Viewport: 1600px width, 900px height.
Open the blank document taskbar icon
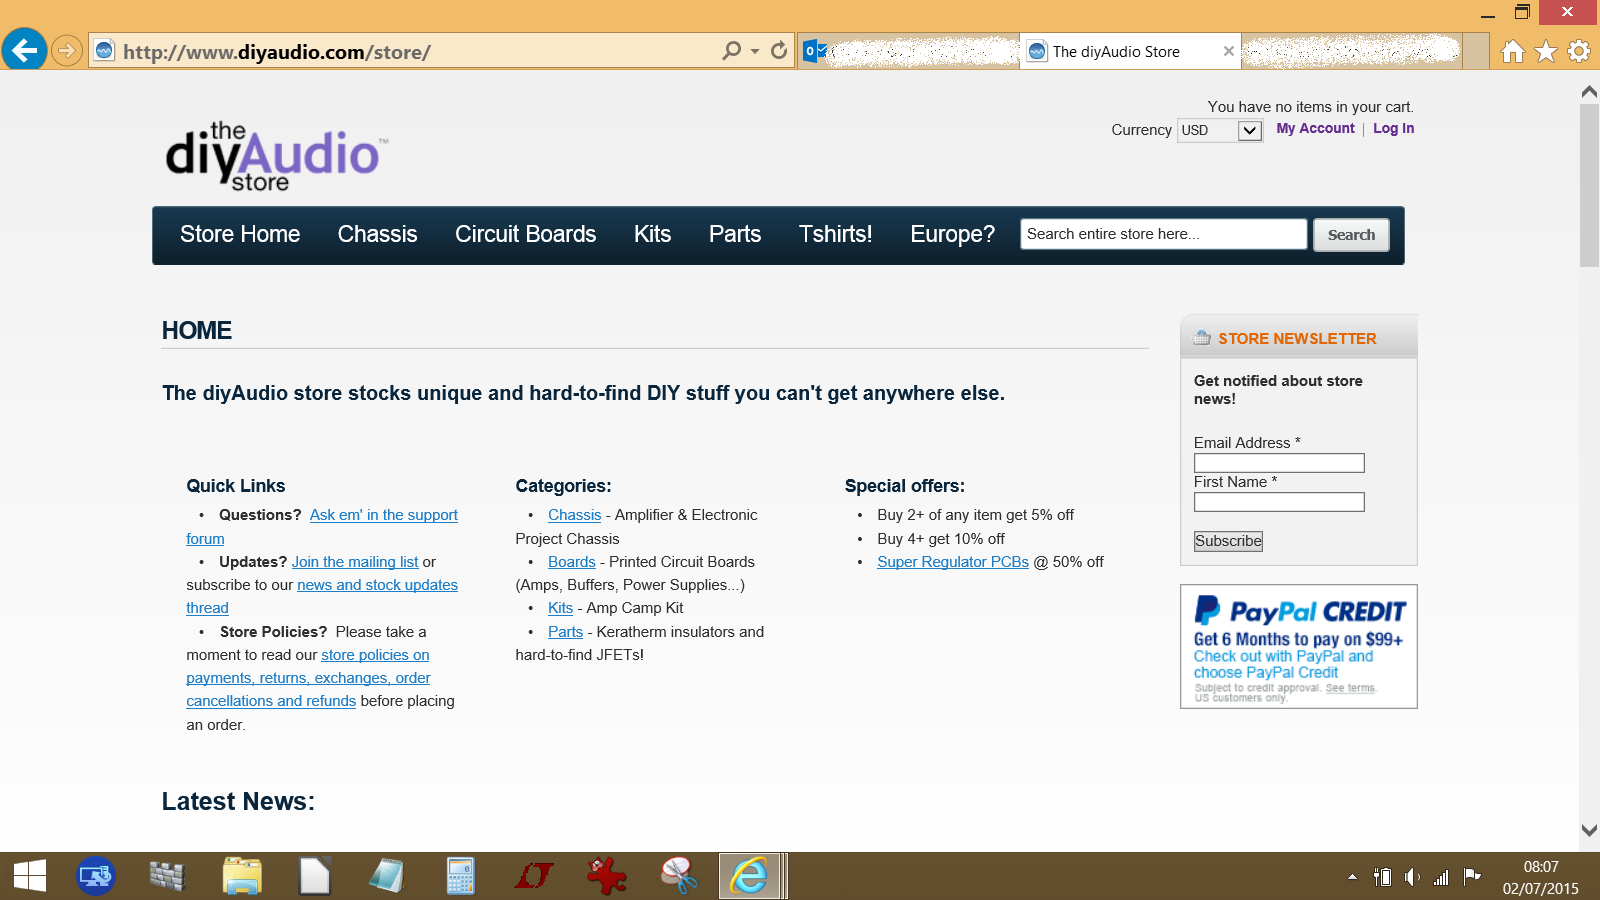(x=314, y=877)
